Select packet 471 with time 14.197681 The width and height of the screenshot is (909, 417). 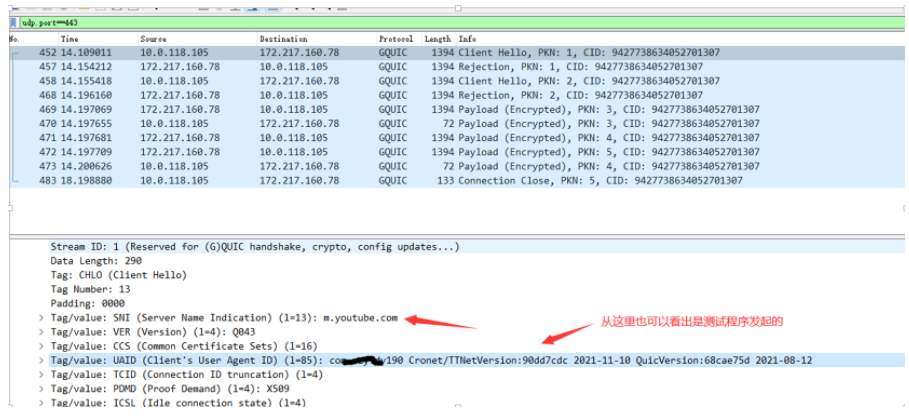(x=457, y=137)
